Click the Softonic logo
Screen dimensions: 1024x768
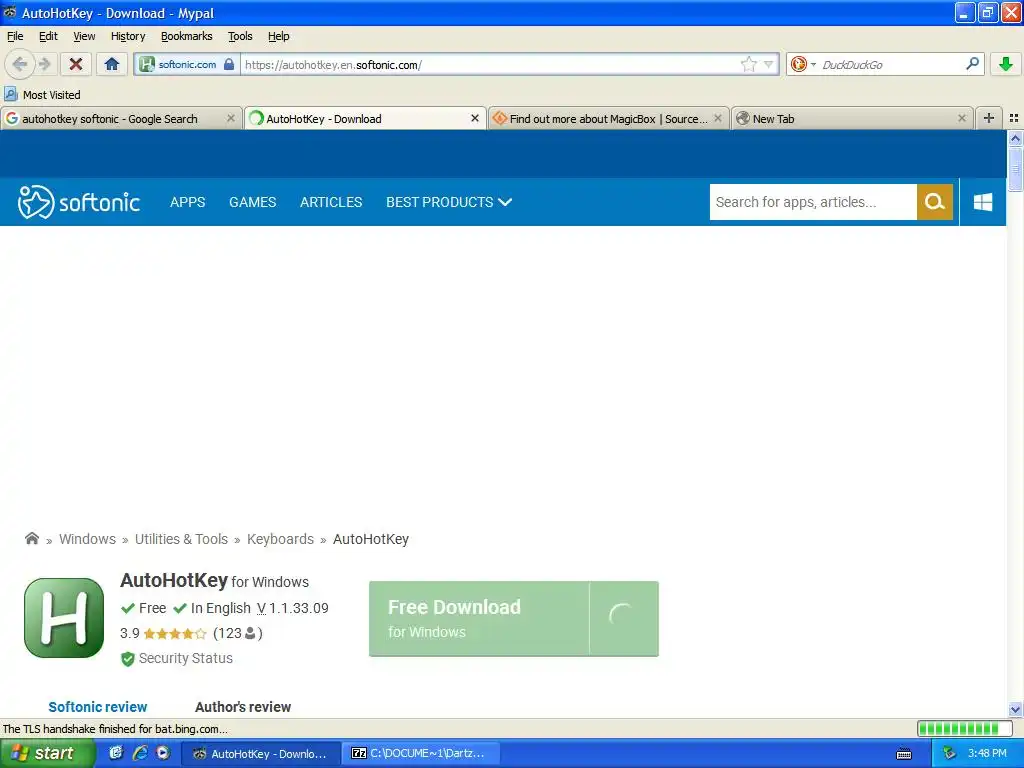[x=78, y=202]
